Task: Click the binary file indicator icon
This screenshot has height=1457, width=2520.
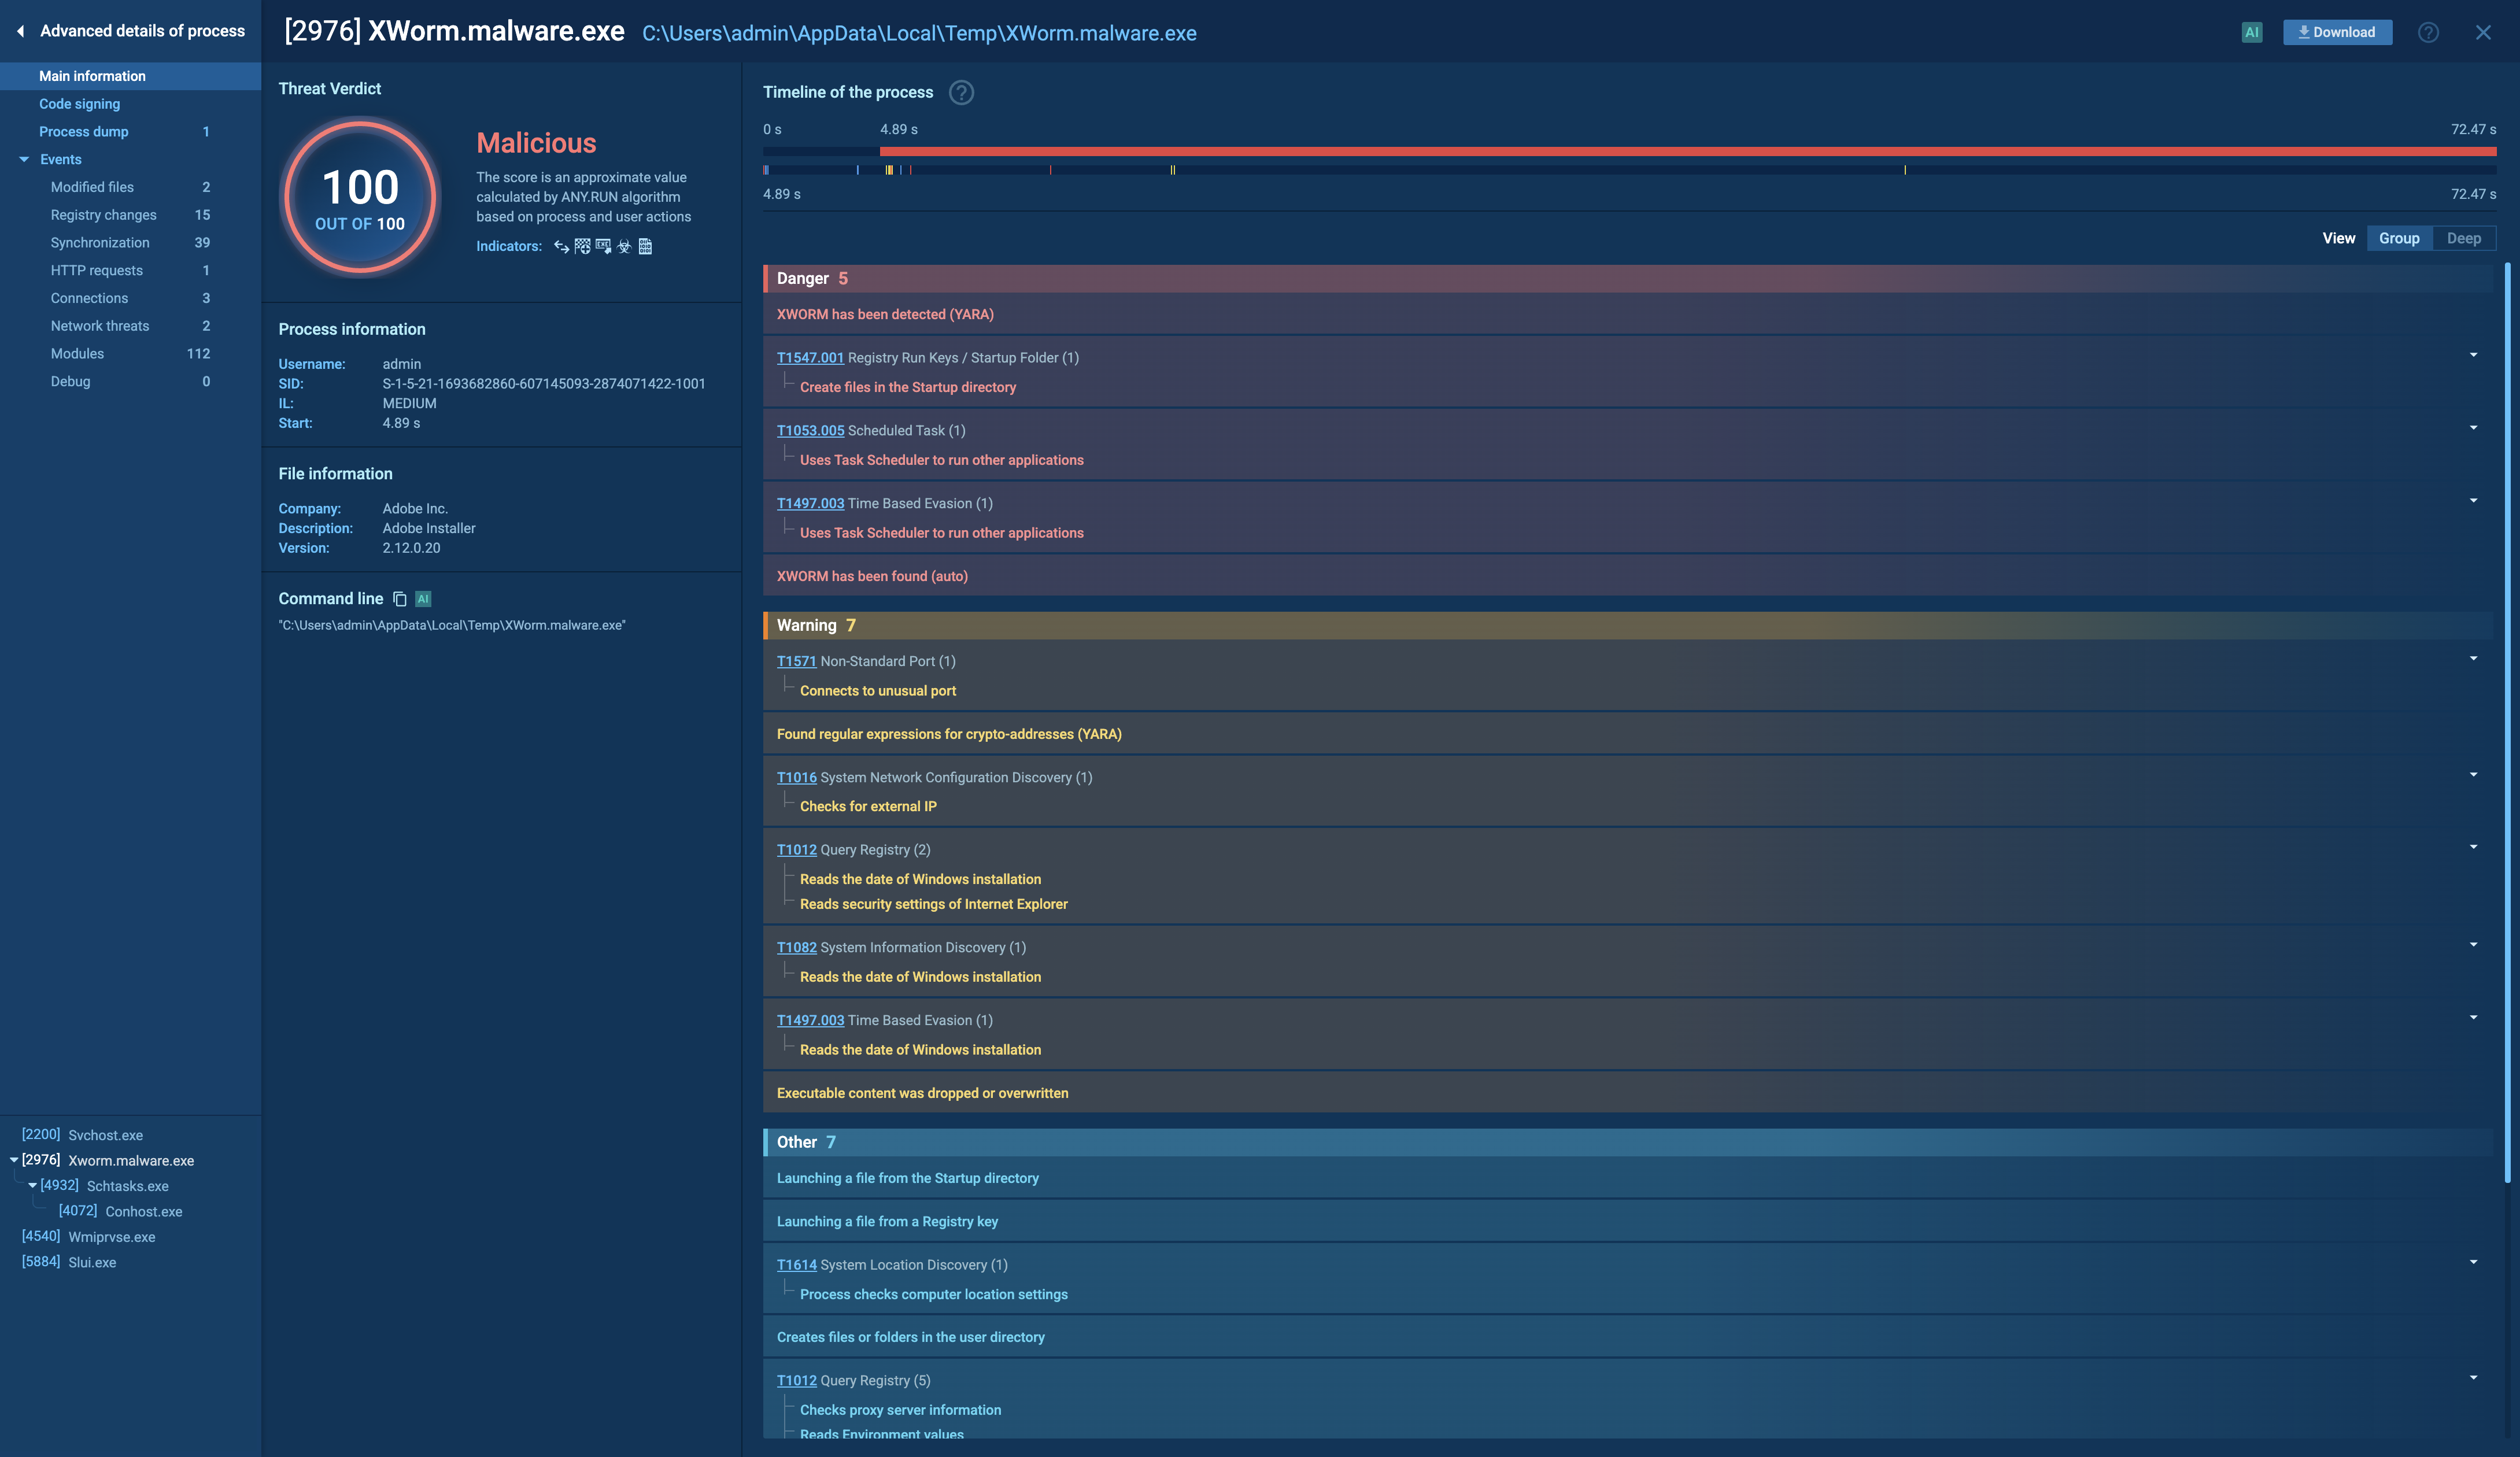Action: (x=645, y=246)
